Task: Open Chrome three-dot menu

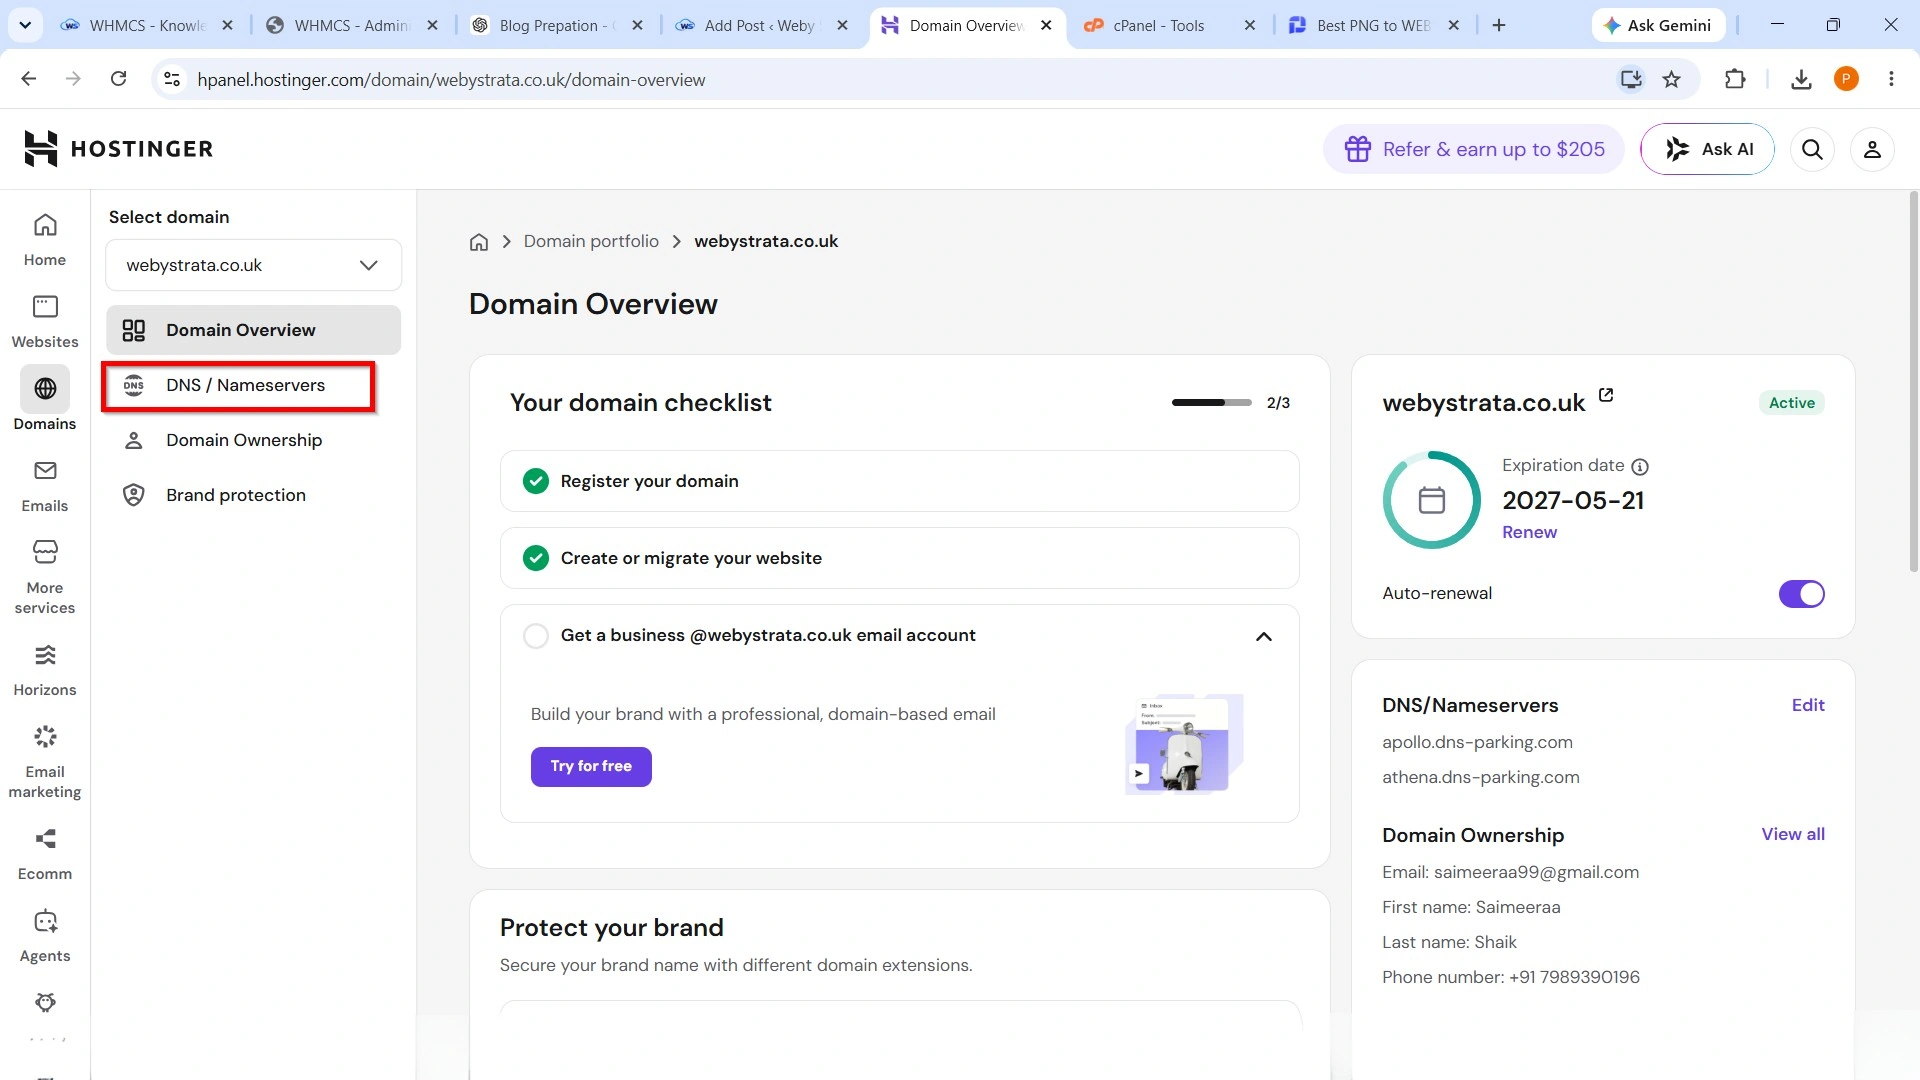Action: coord(1891,79)
